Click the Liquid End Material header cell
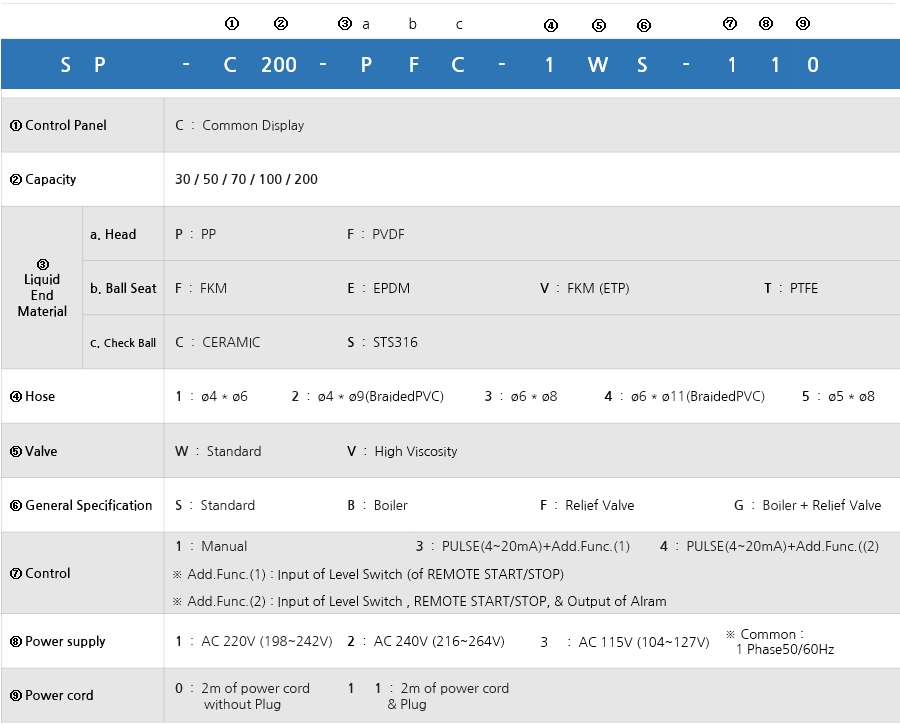The image size is (900, 724). click(42, 288)
